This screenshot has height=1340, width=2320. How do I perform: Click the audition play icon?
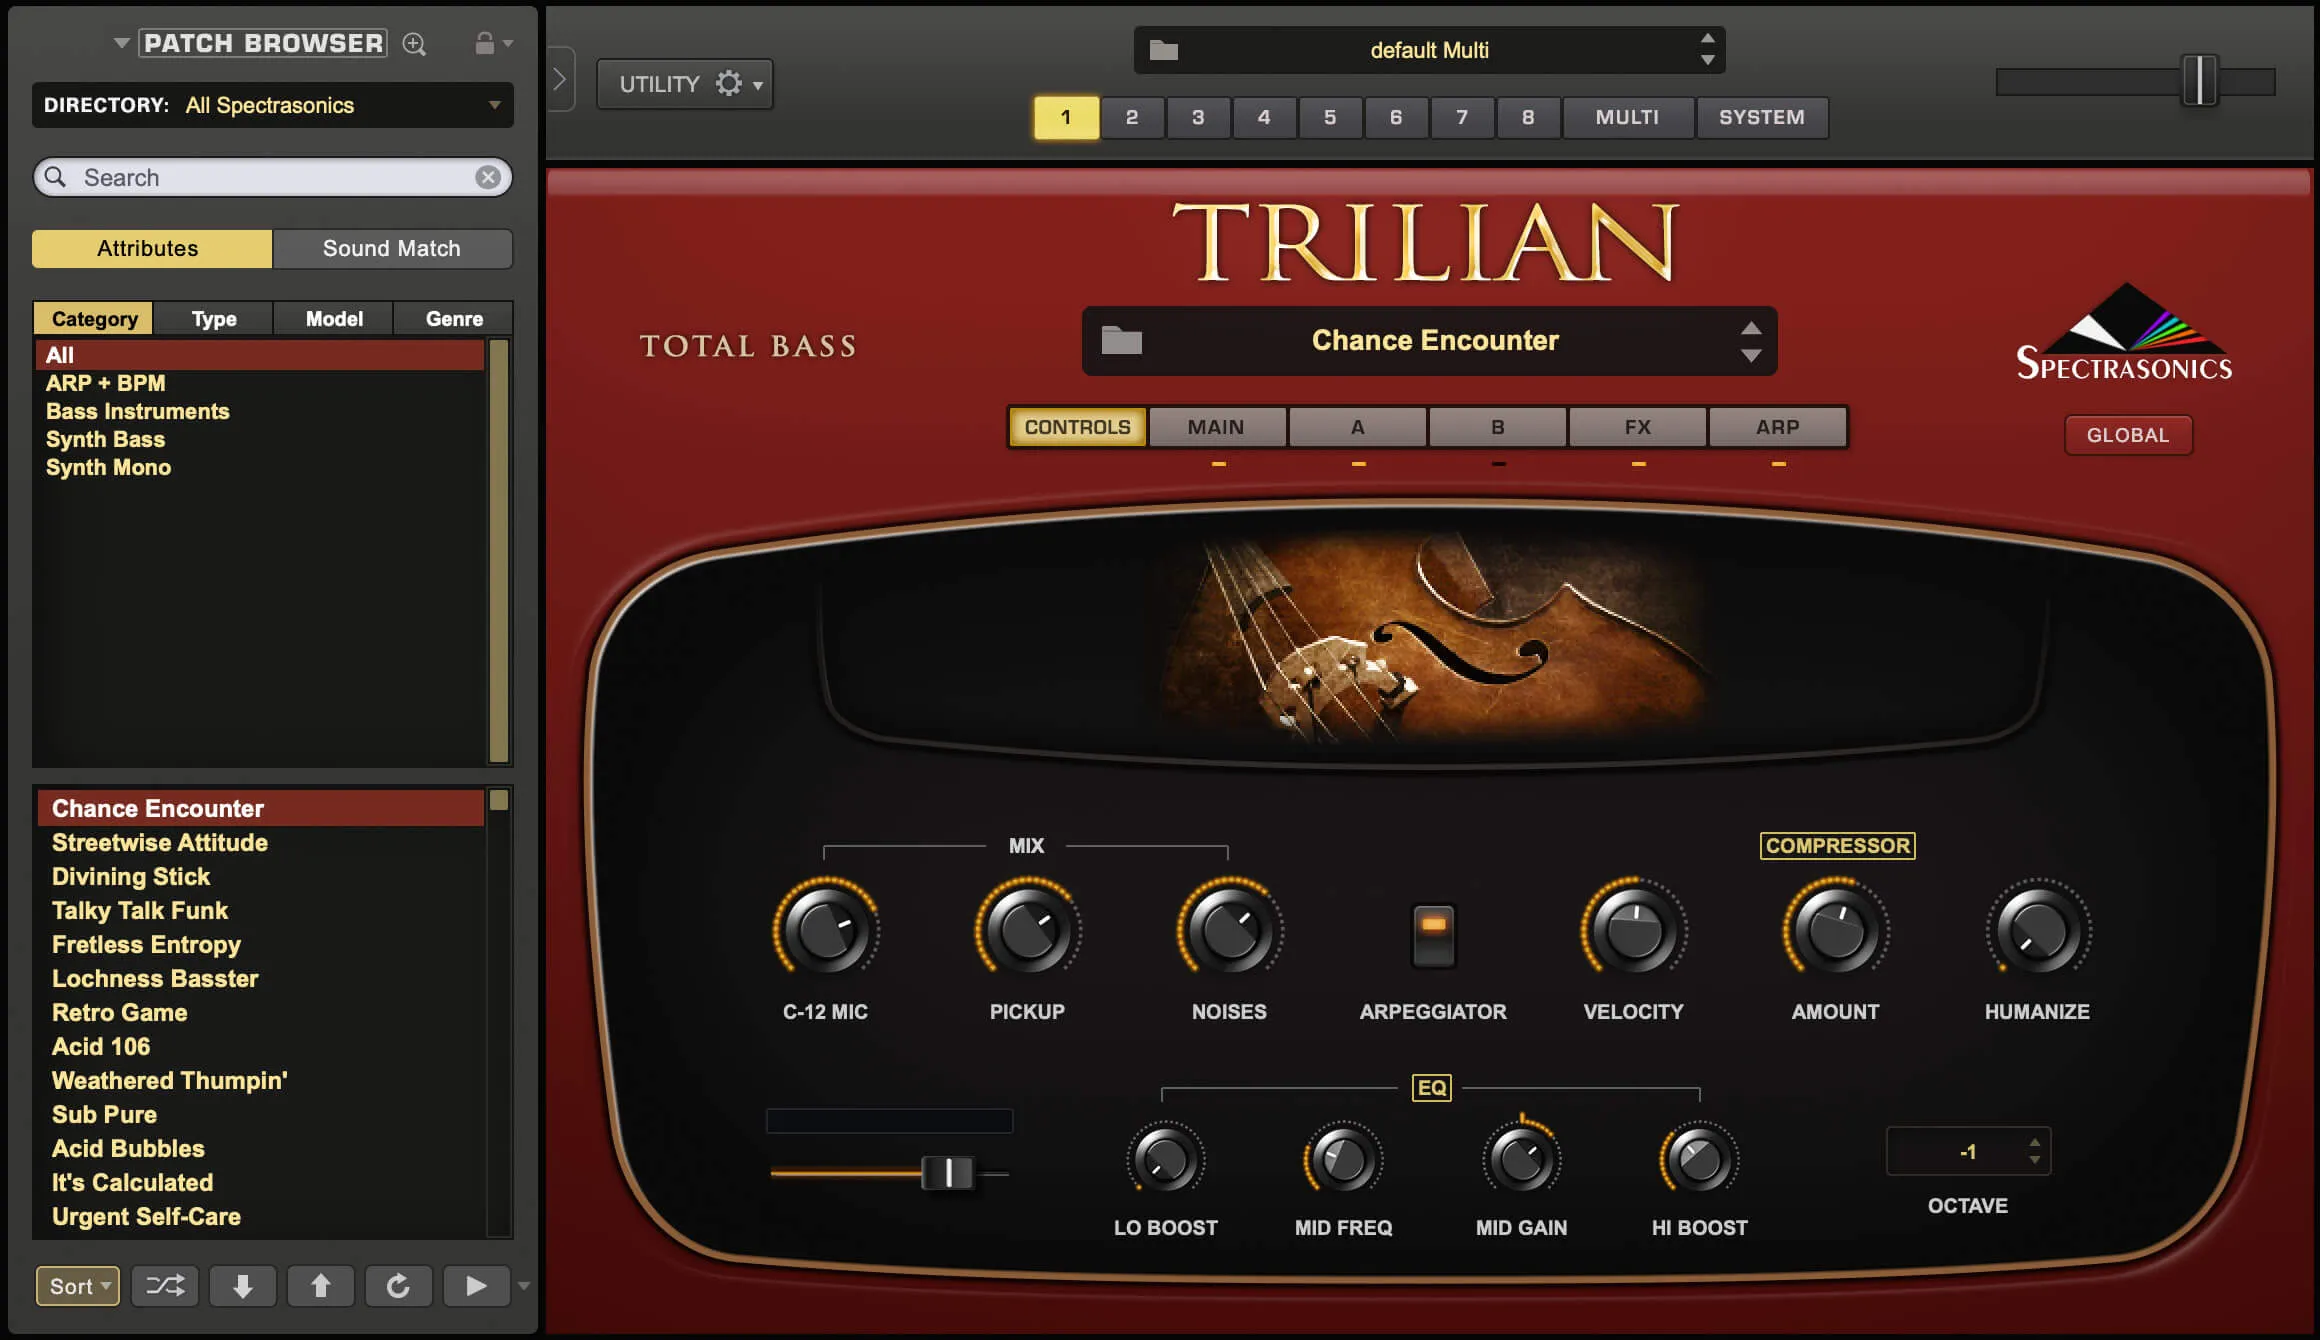[476, 1286]
